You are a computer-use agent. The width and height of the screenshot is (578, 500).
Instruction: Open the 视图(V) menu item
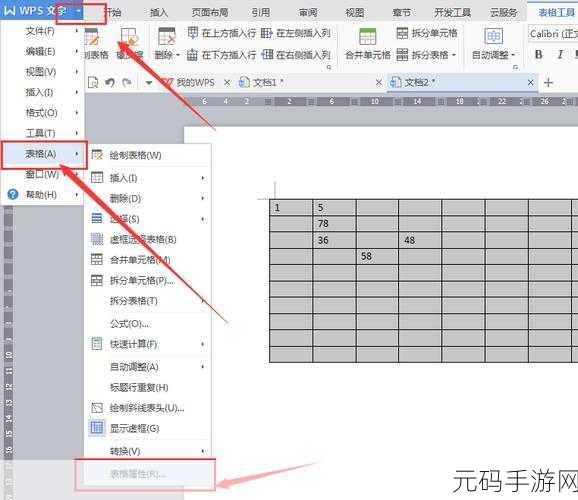43,72
